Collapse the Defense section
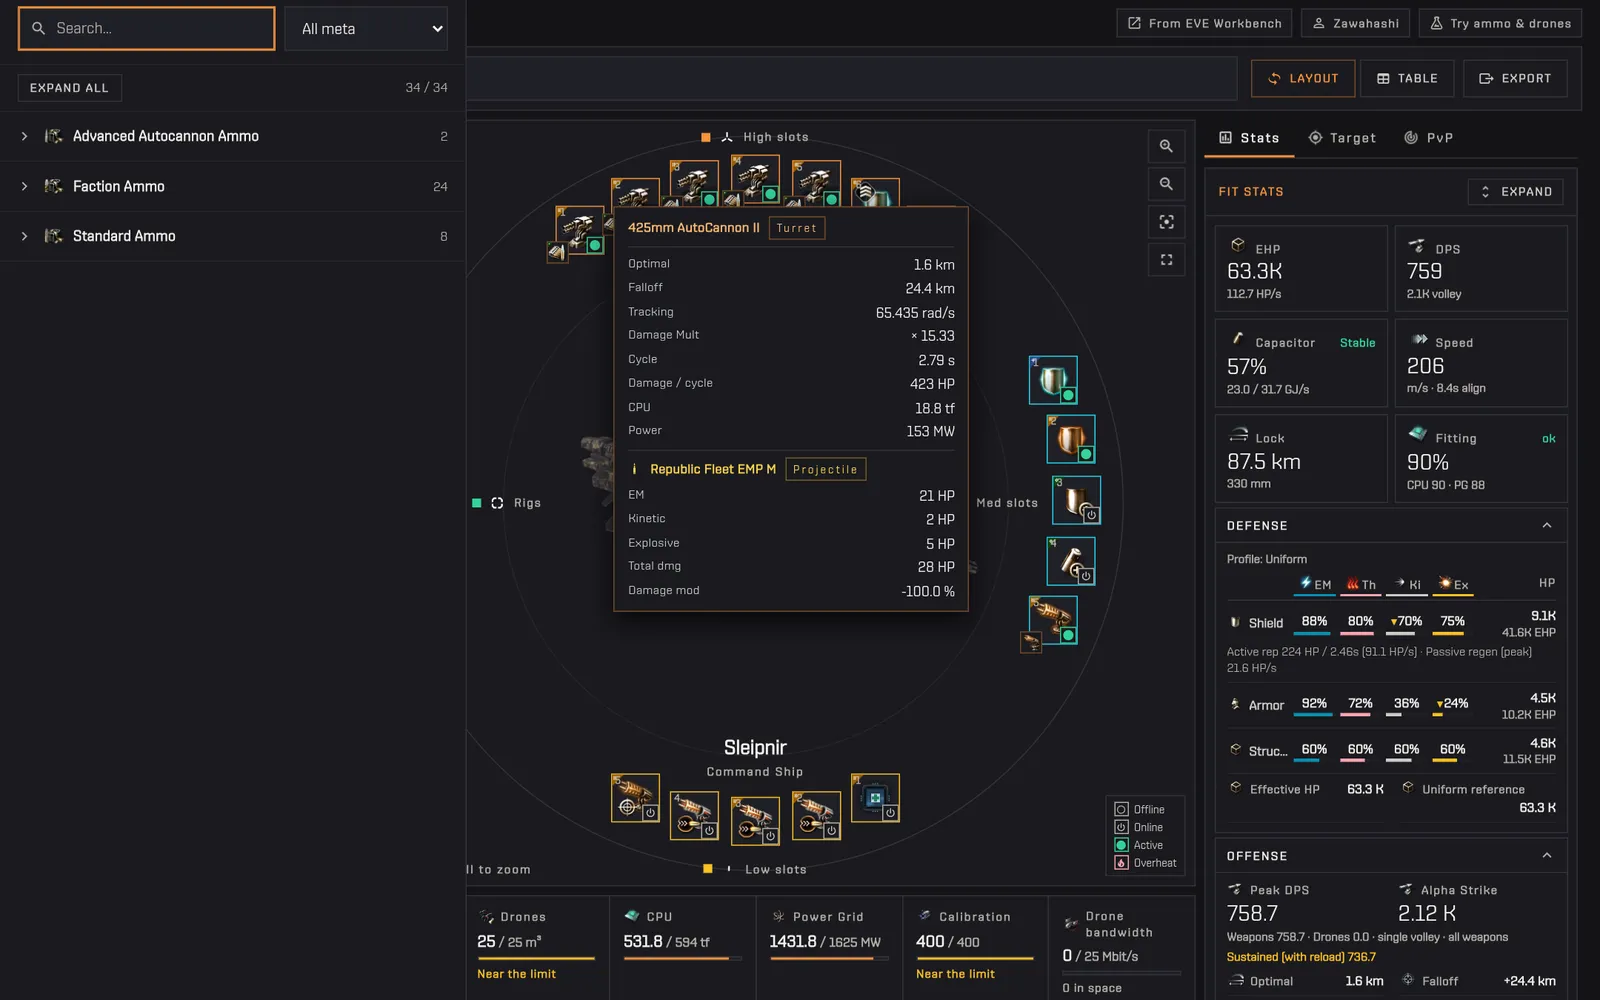 point(1547,526)
